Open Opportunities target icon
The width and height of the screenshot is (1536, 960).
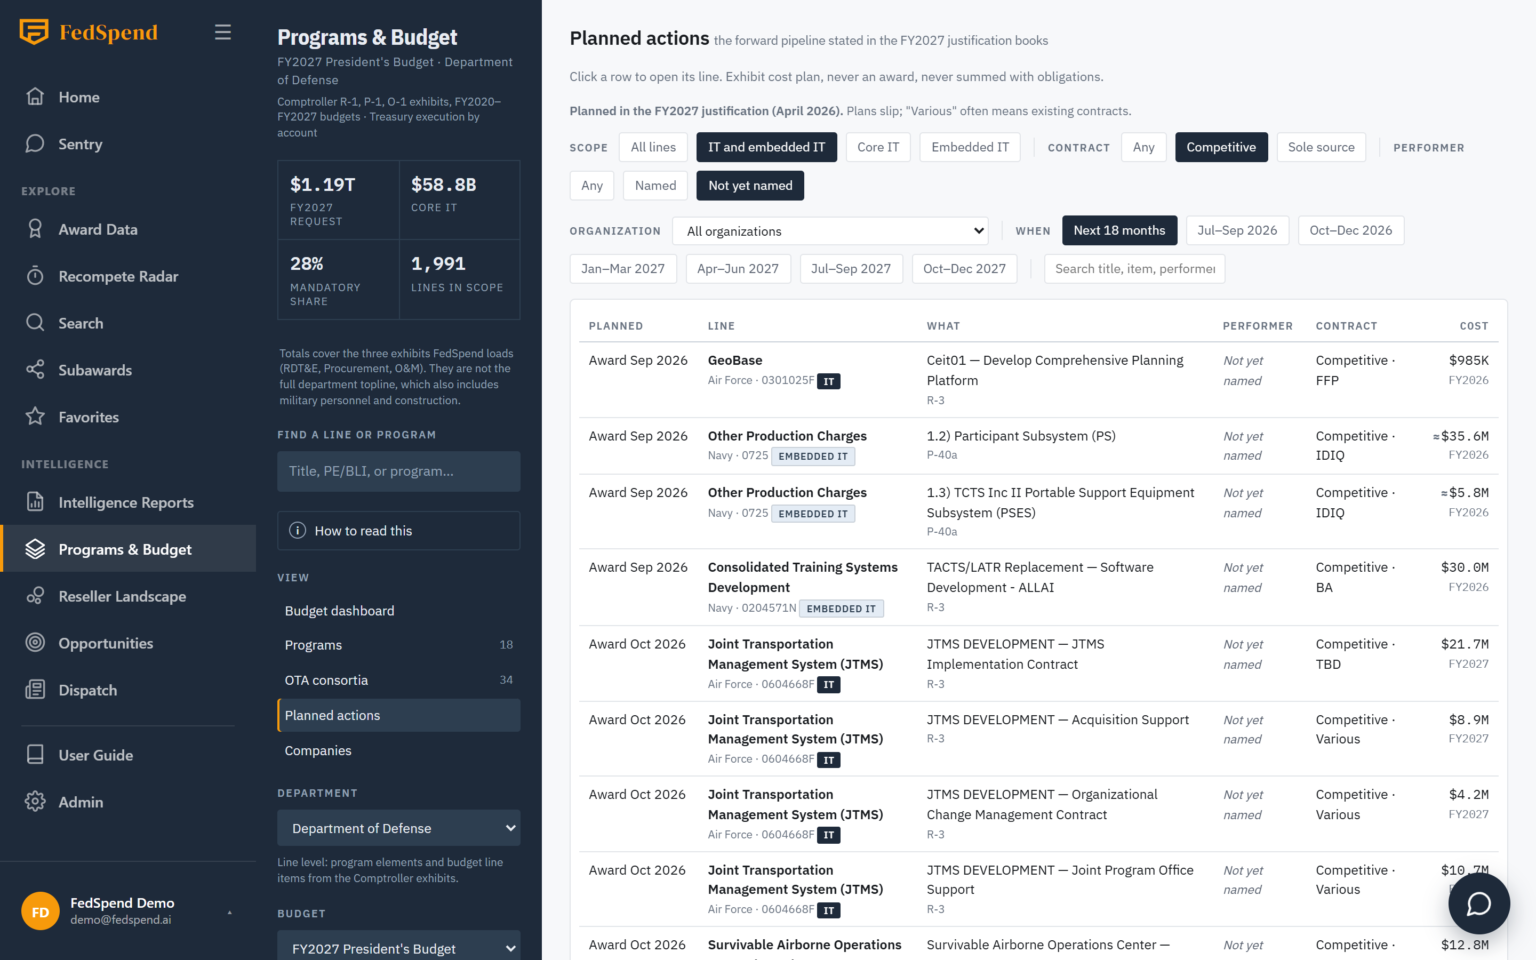click(35, 643)
